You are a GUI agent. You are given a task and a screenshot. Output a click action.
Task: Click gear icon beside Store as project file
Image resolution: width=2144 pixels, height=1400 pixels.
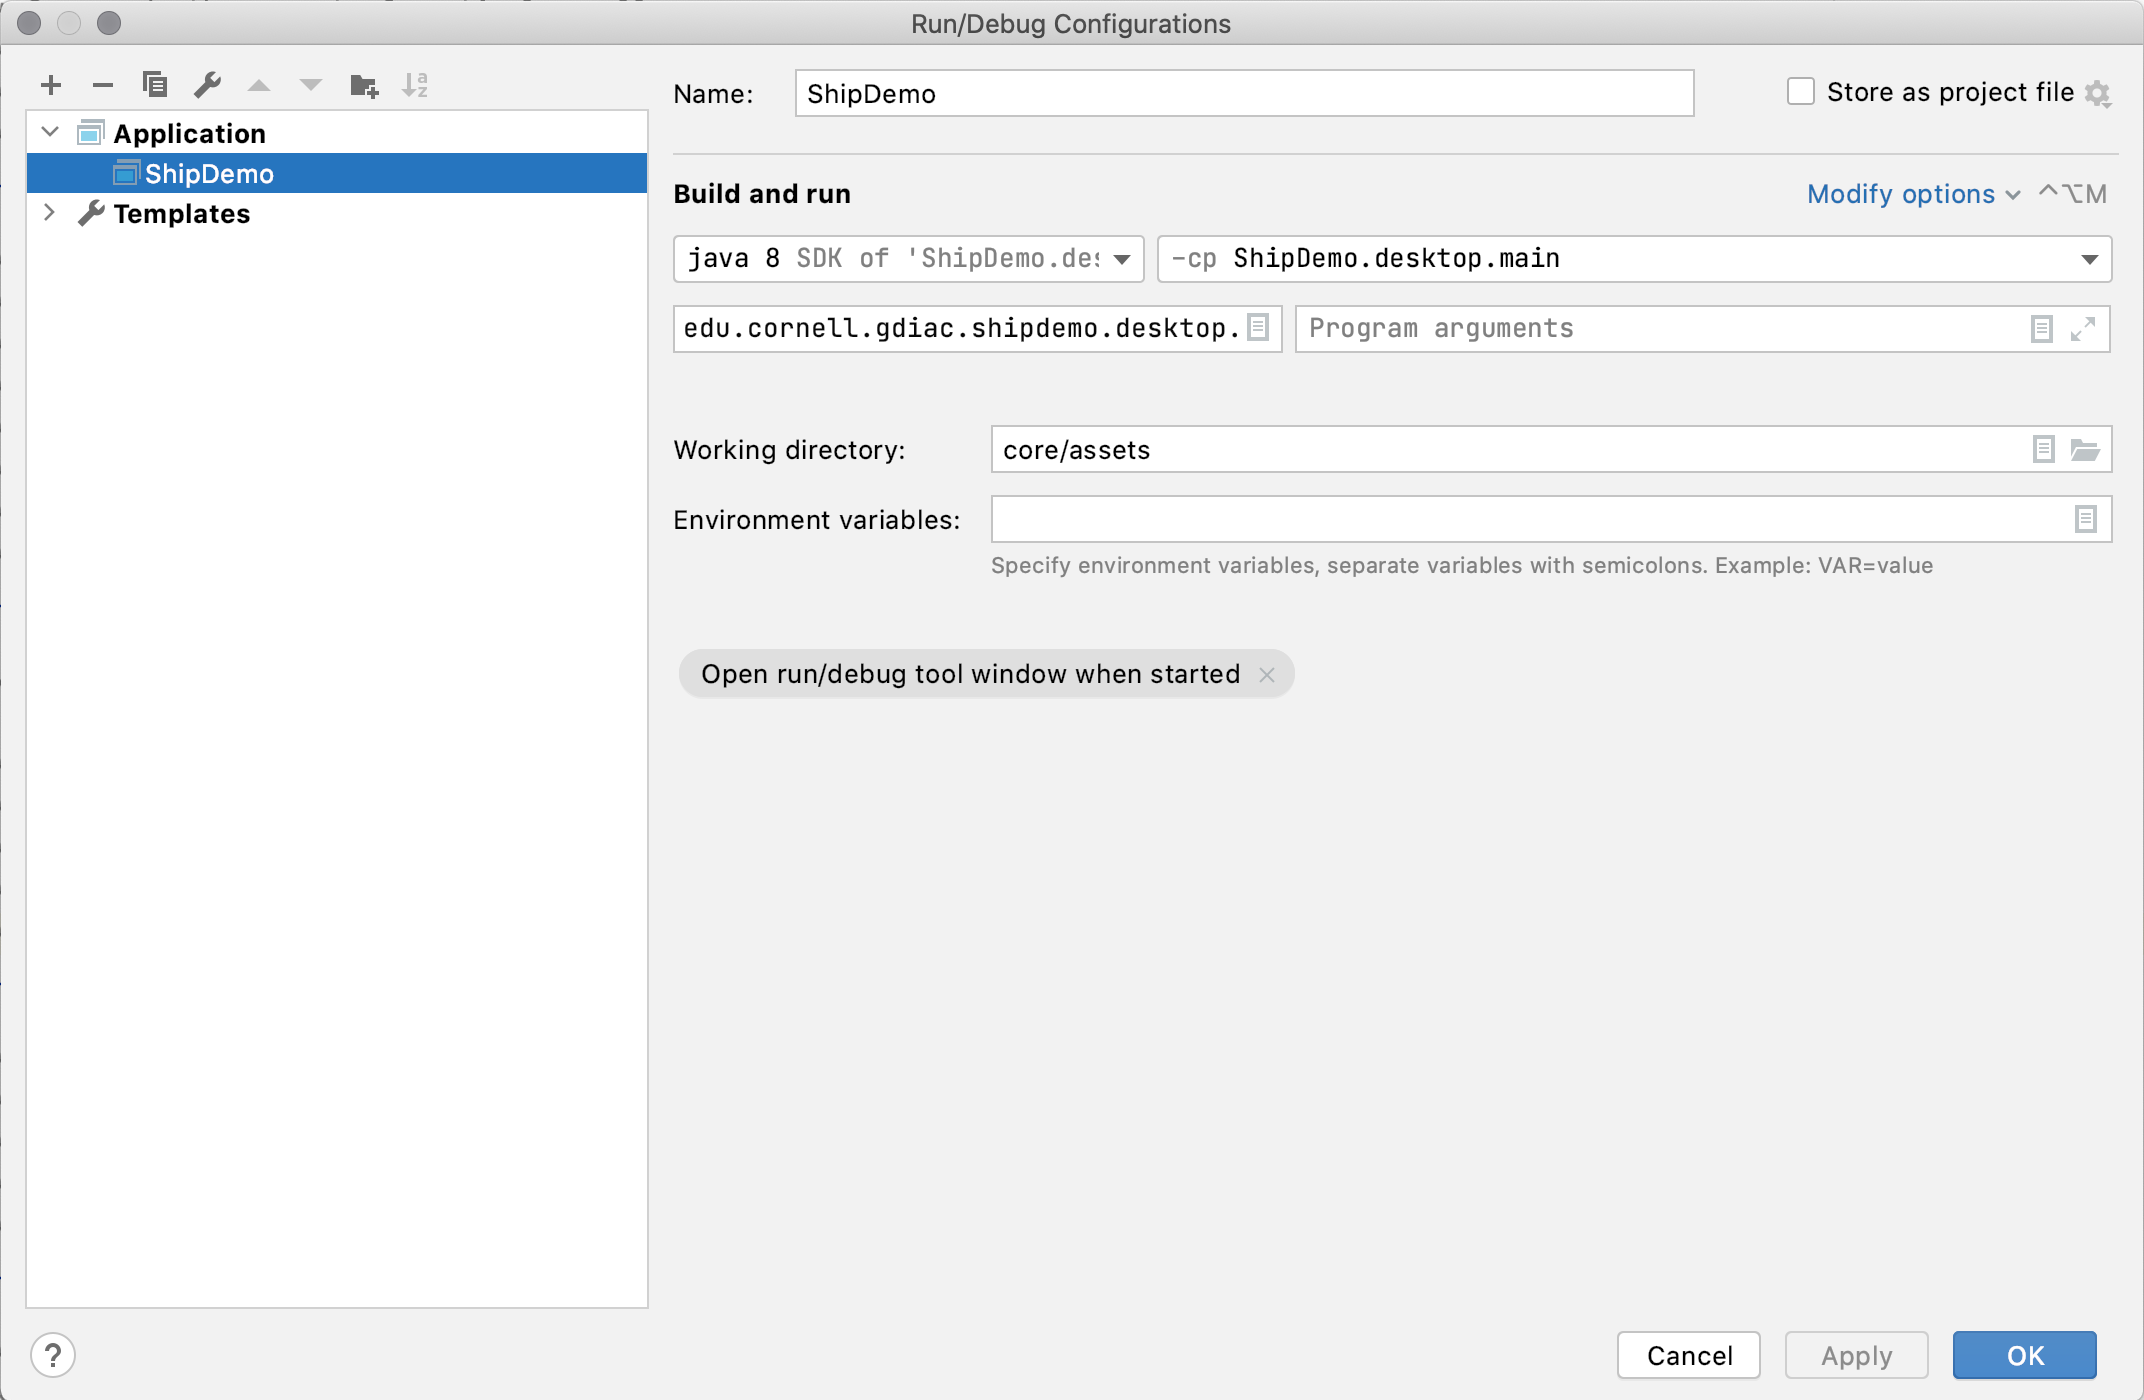[x=2098, y=94]
